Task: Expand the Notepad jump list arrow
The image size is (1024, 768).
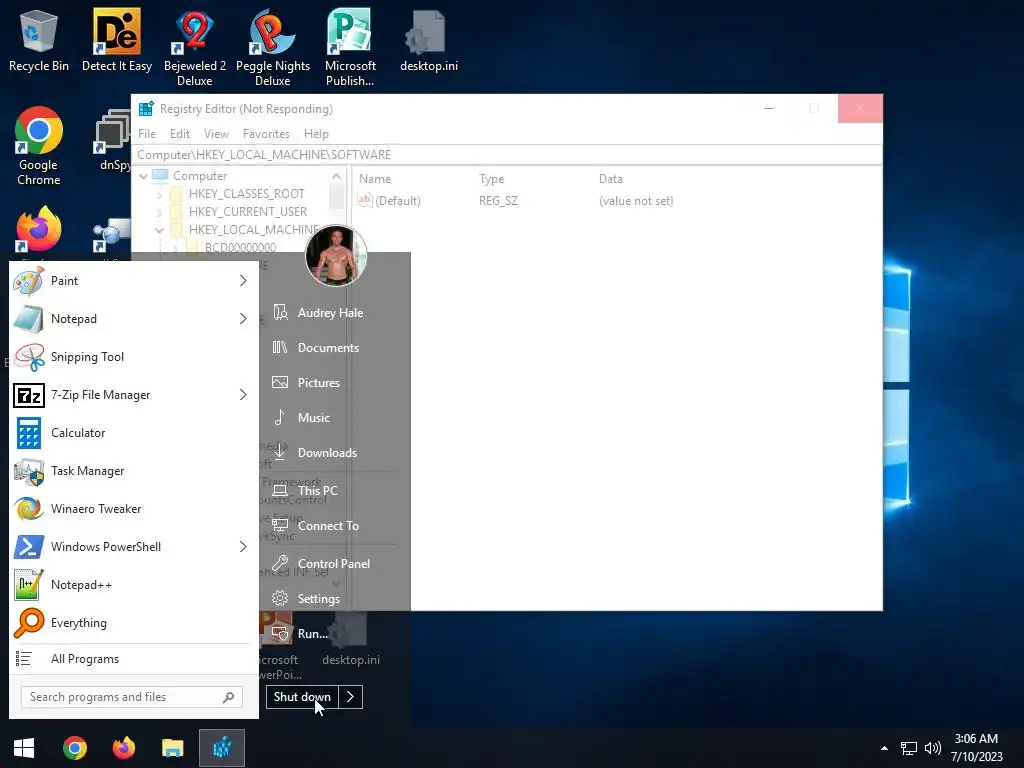Action: [243, 319]
